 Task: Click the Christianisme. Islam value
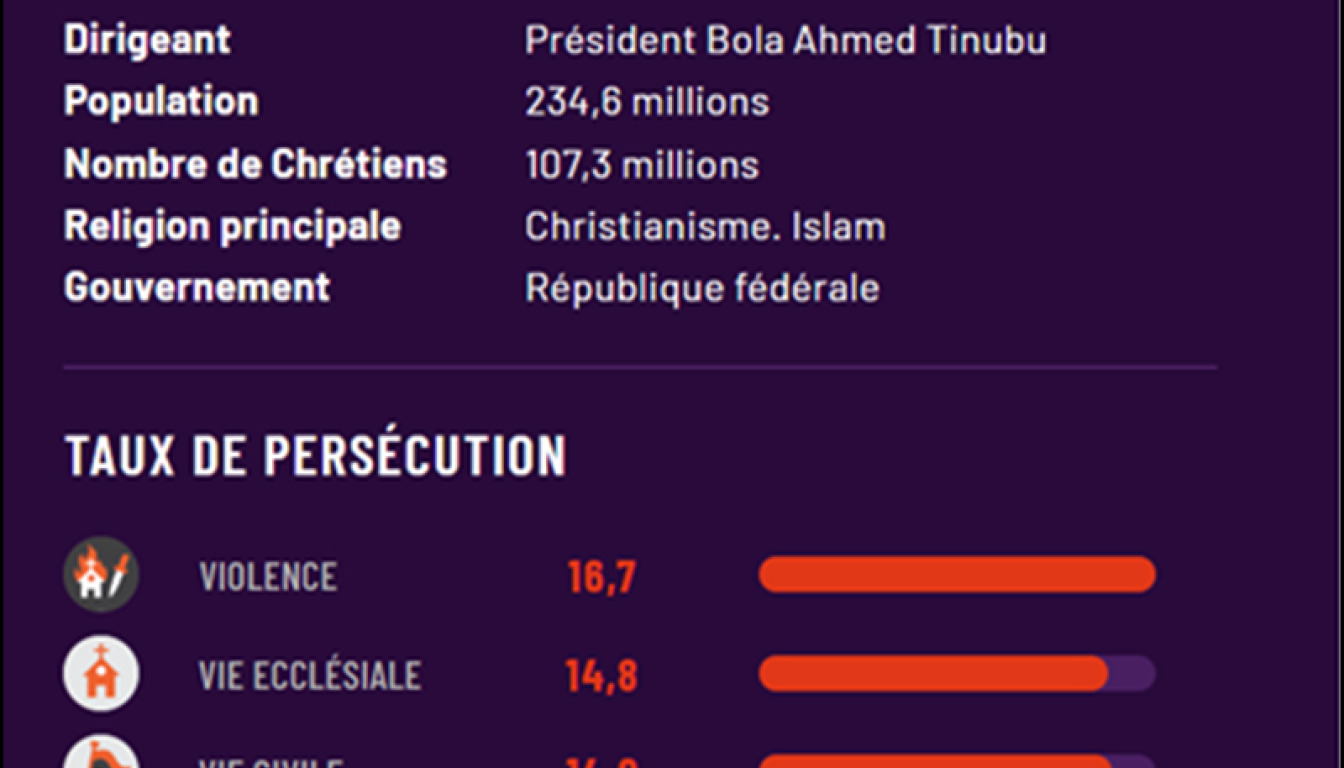click(705, 227)
